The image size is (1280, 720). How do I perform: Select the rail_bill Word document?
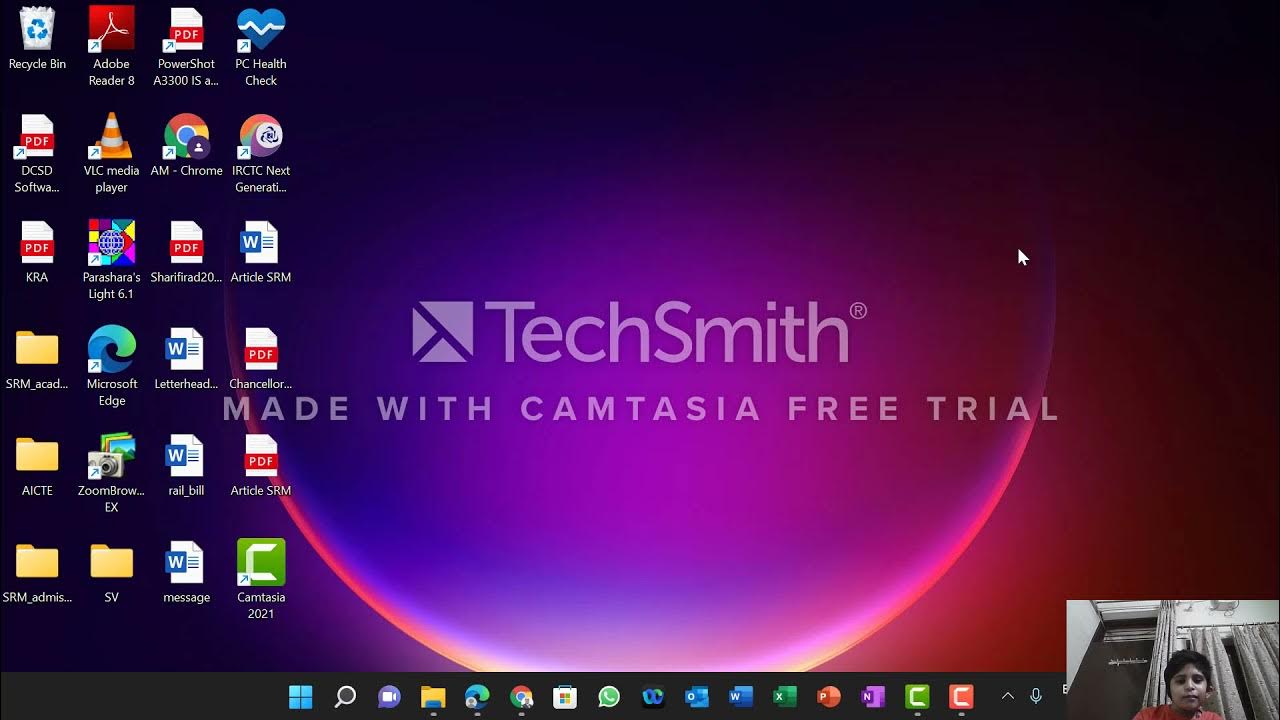186,466
